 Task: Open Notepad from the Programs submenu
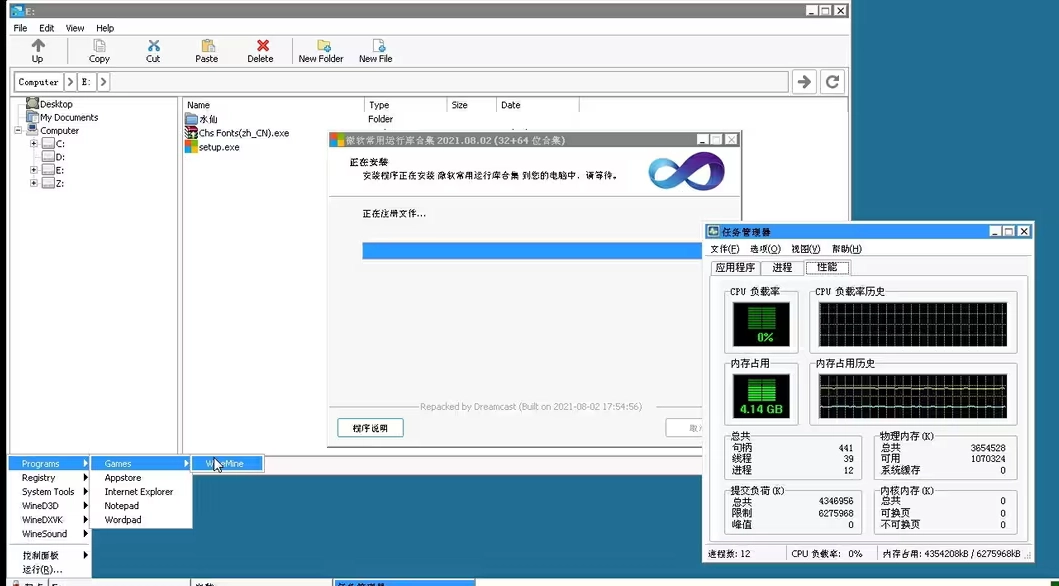coord(122,506)
